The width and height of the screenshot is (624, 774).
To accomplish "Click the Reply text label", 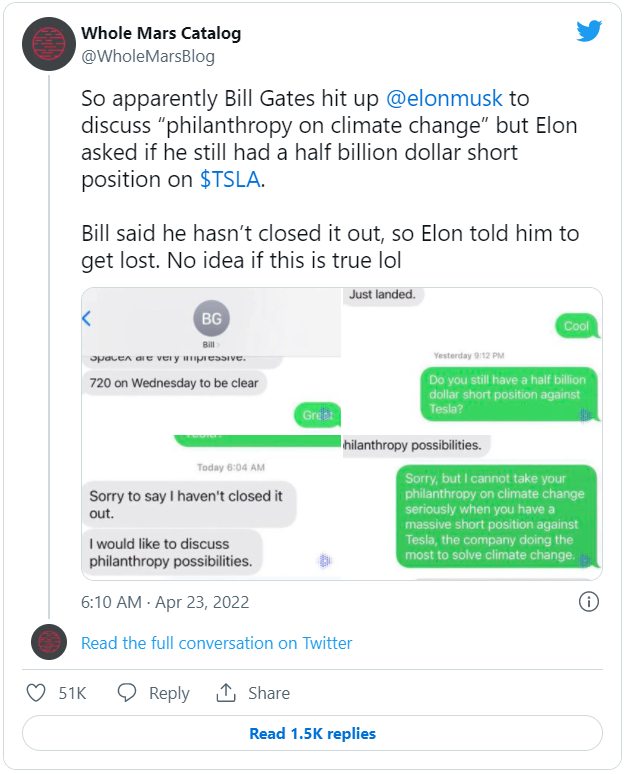I will (x=169, y=693).
